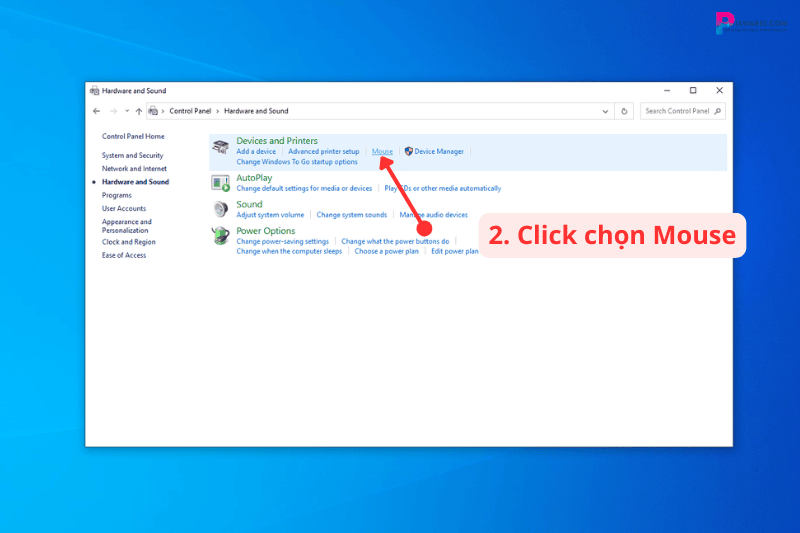Click Adjust system volume link
The height and width of the screenshot is (533, 800).
tap(270, 215)
